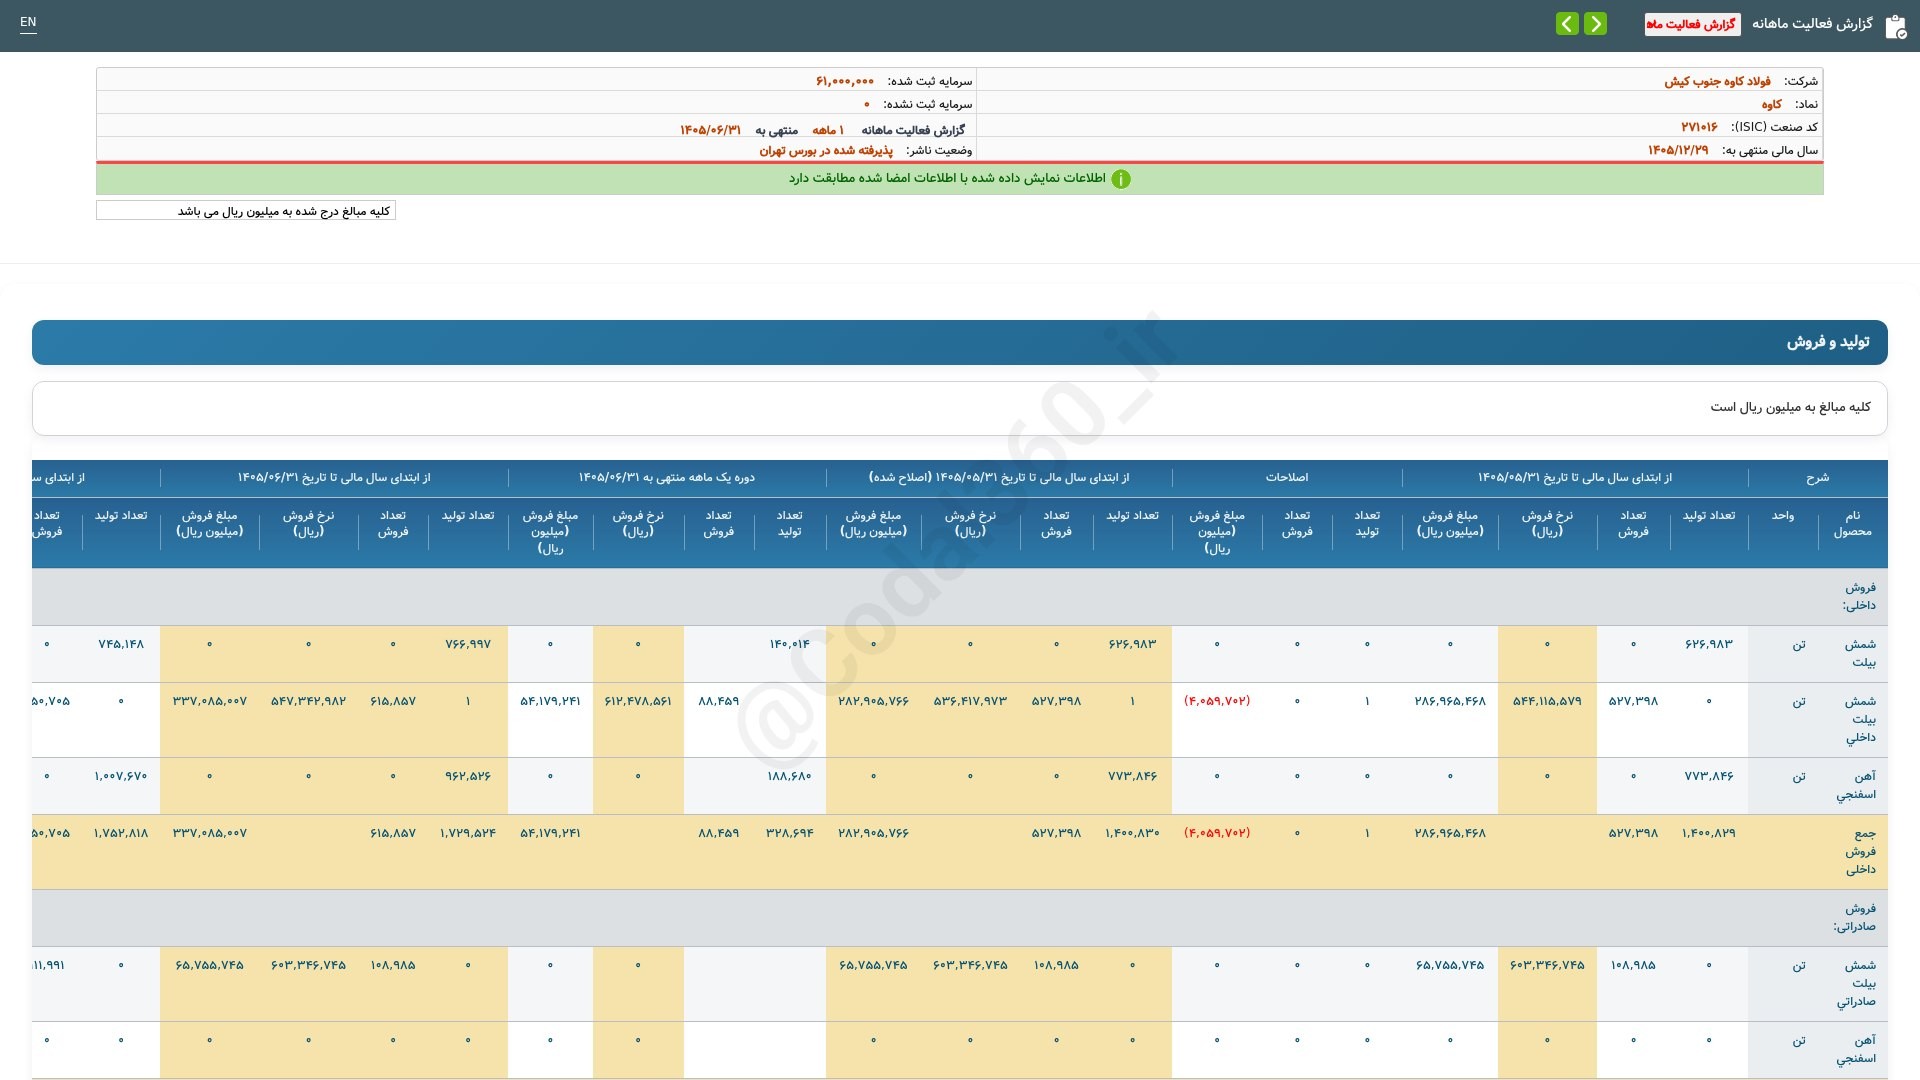Open the red گزارش فعالیت ماهانه report selector
The image size is (1920, 1080).
pyautogui.click(x=1692, y=24)
